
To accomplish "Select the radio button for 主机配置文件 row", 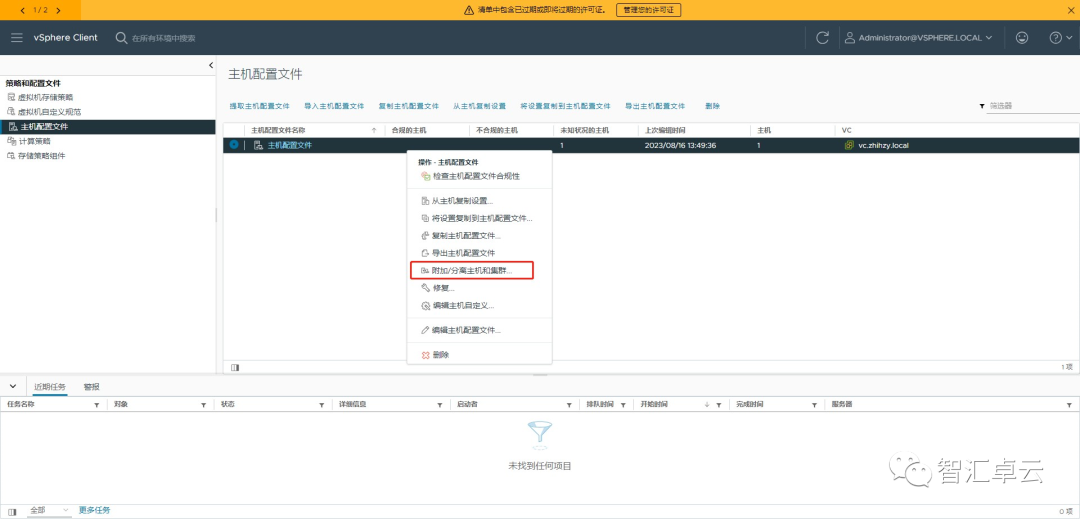I will pos(234,145).
